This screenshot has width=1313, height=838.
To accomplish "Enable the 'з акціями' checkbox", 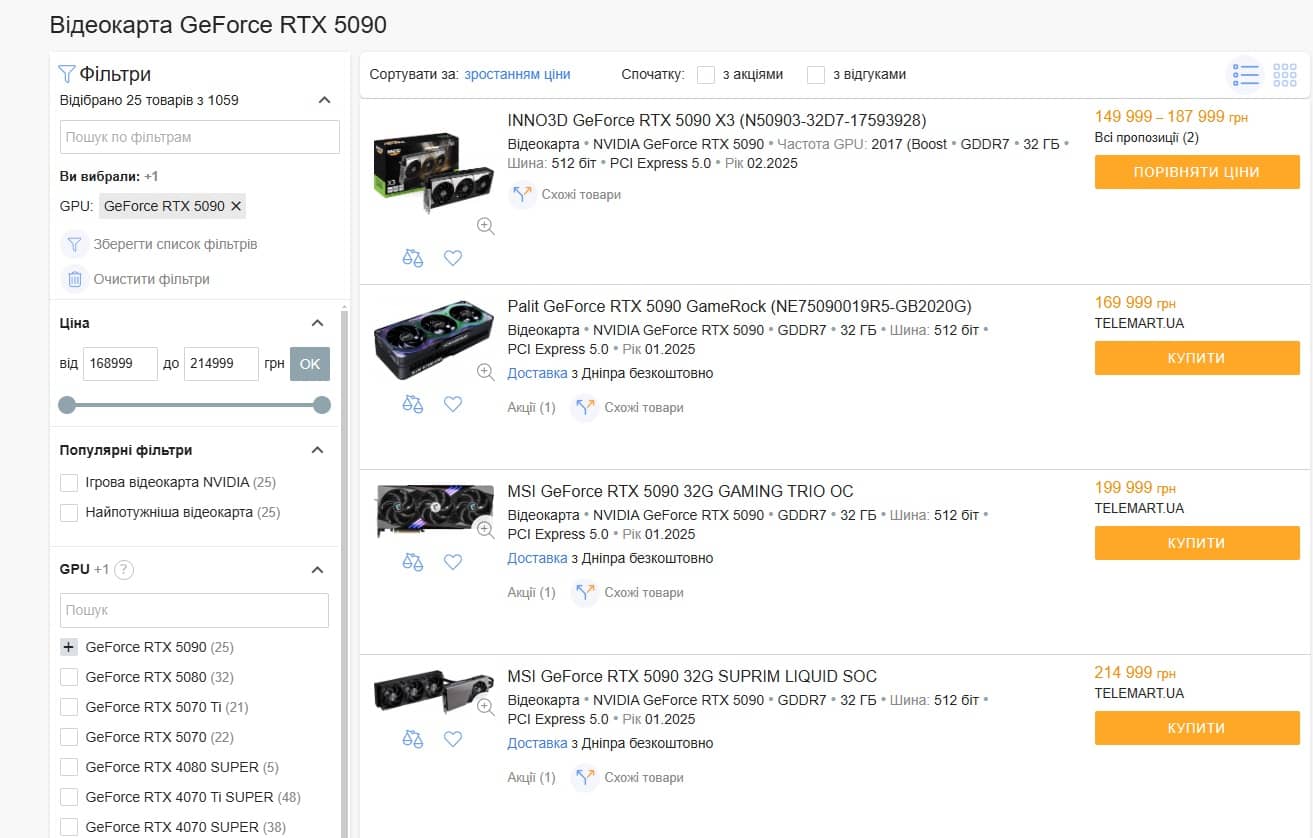I will tap(706, 75).
